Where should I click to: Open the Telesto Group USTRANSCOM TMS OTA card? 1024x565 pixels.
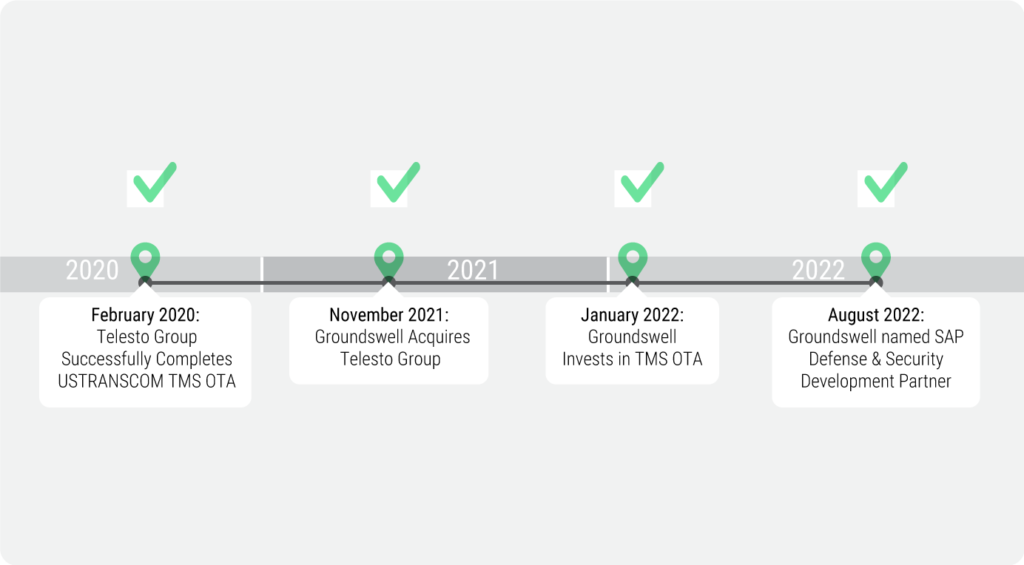(x=145, y=353)
